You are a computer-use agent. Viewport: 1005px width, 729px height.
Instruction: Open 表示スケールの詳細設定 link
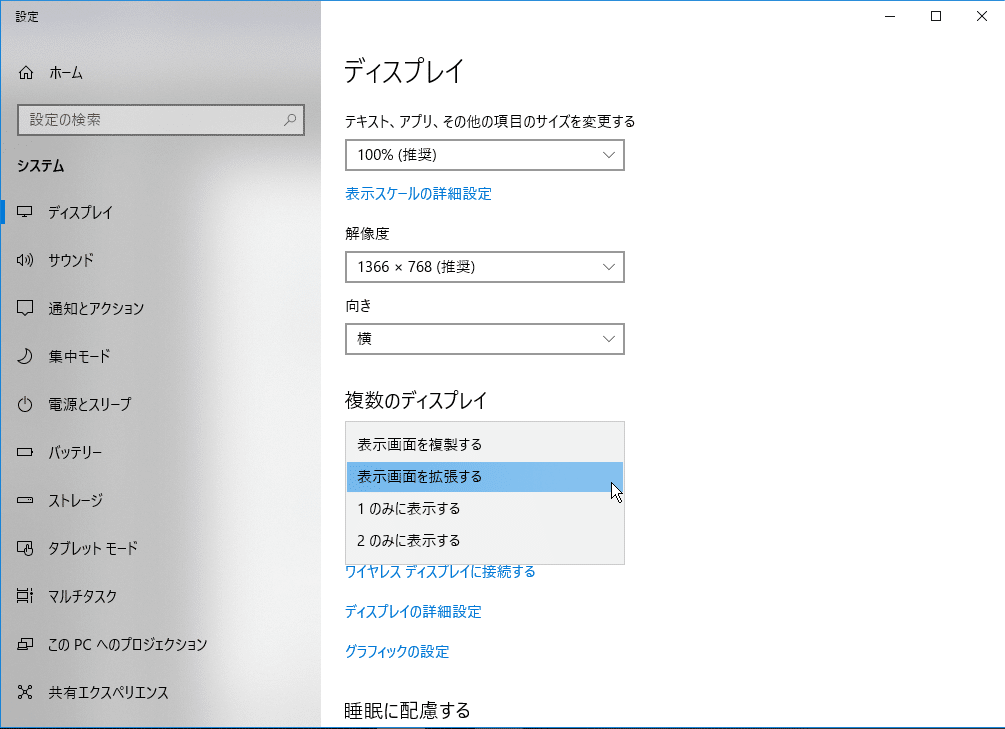[x=418, y=193]
